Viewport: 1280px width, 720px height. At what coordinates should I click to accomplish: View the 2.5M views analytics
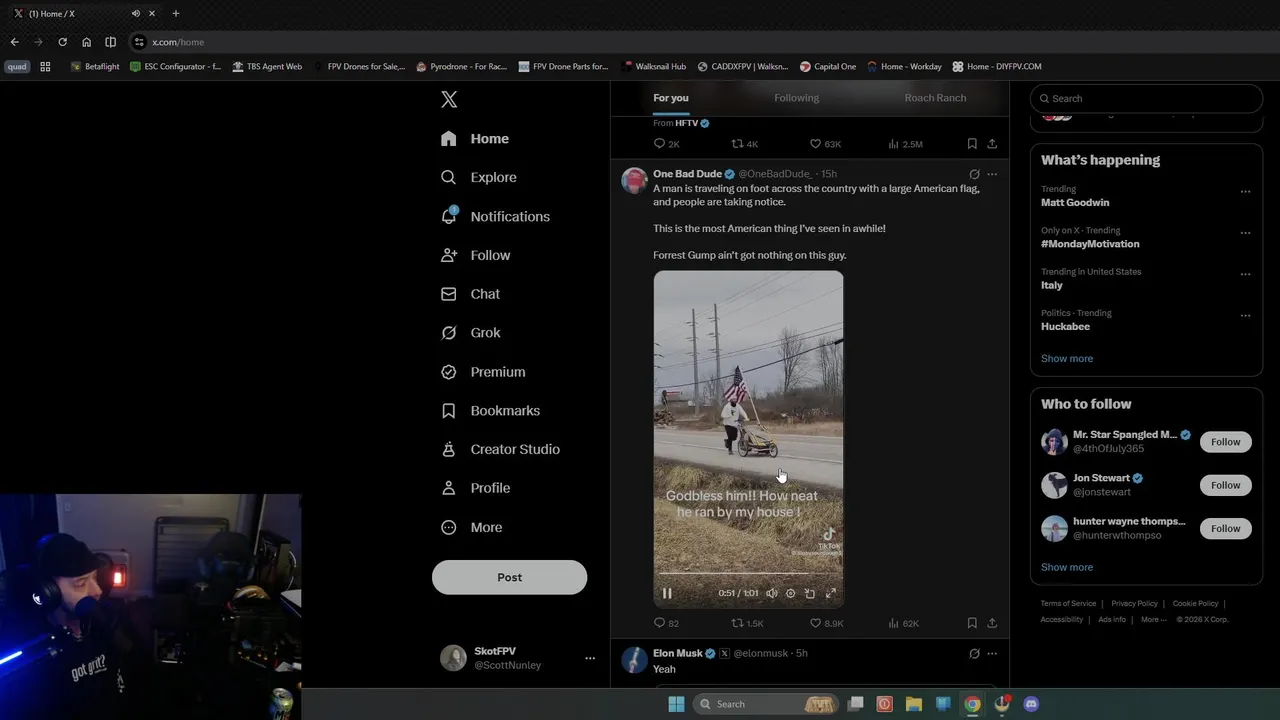pyautogui.click(x=905, y=144)
